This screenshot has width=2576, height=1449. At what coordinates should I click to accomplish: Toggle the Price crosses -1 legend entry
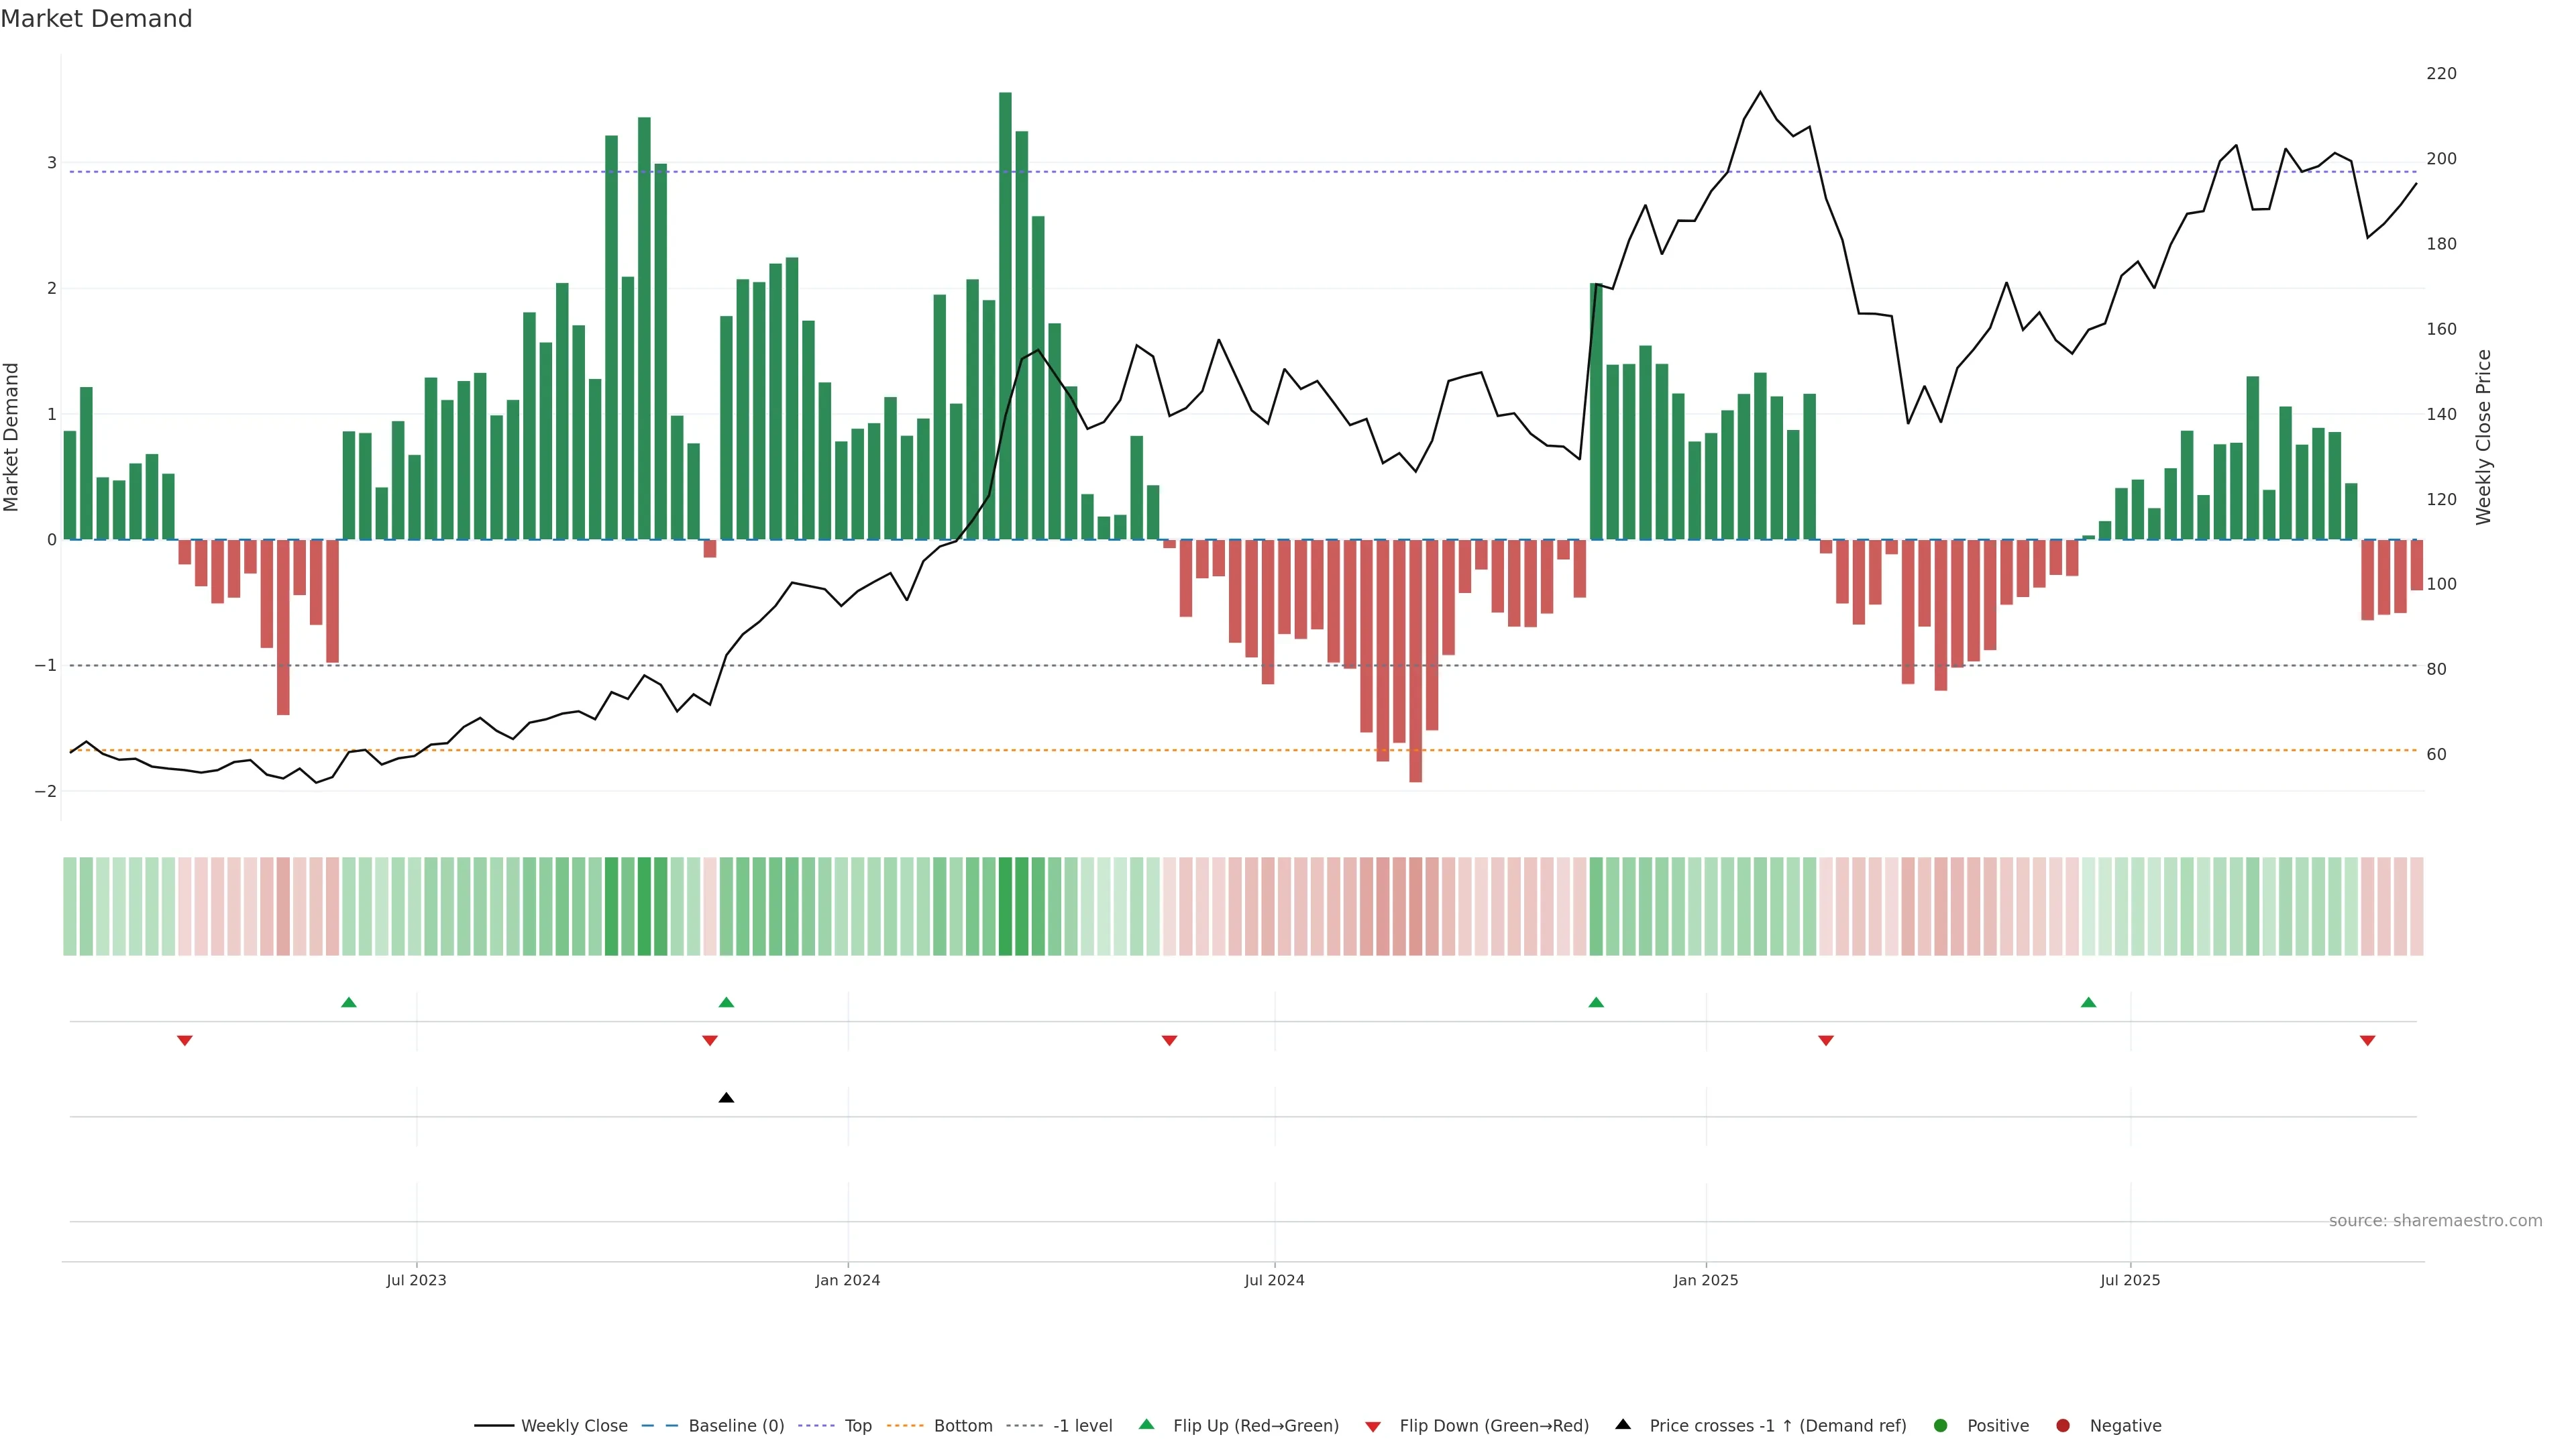pos(1777,1426)
